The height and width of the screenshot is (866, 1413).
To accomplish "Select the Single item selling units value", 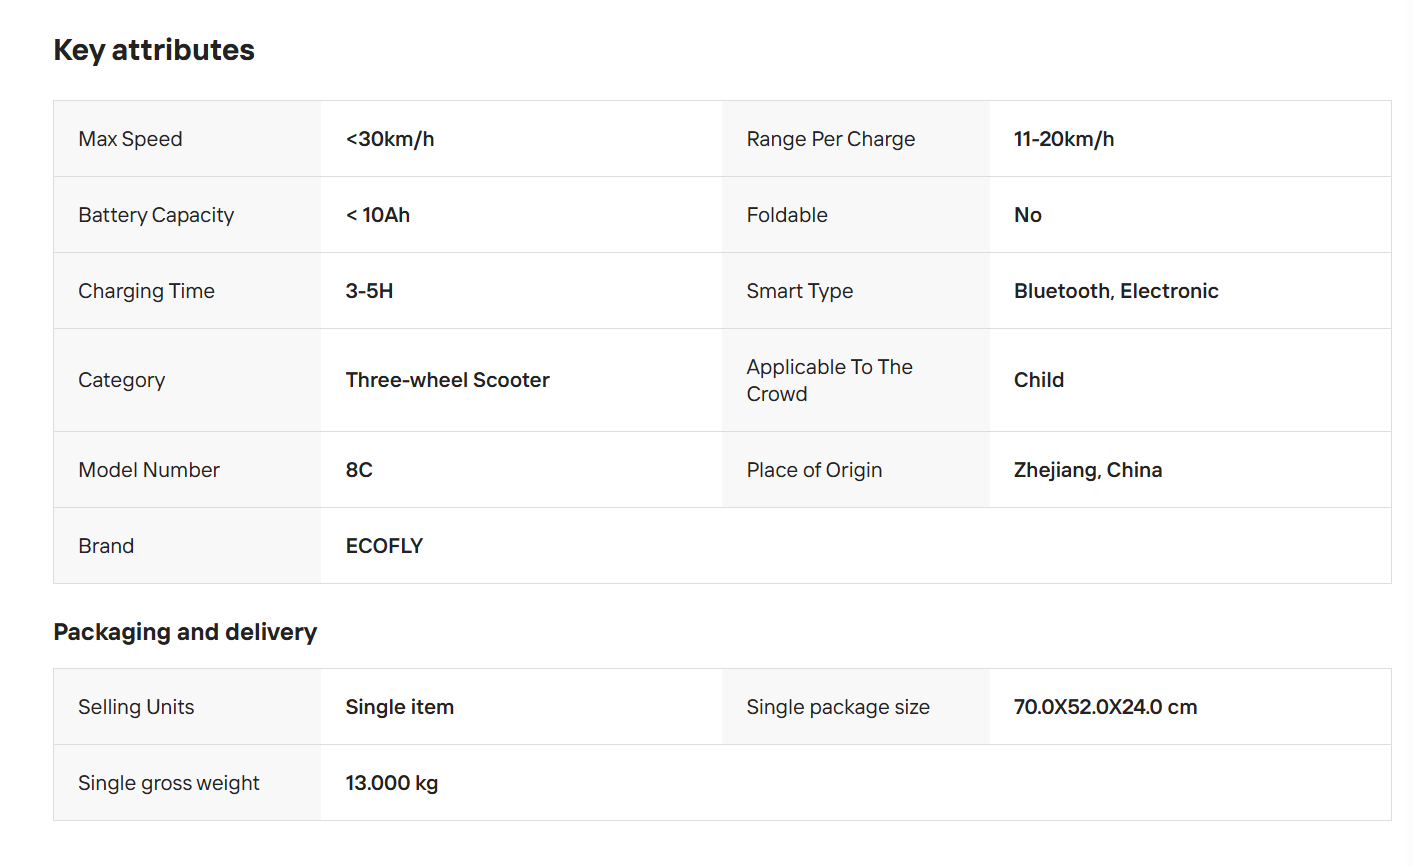I will (x=399, y=707).
